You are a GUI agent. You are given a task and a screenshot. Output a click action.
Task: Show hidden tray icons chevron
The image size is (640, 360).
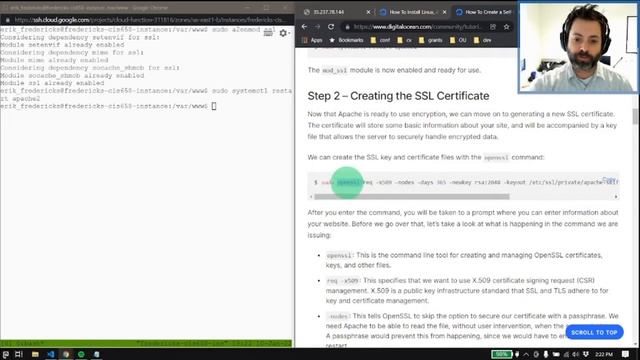tap(526, 354)
